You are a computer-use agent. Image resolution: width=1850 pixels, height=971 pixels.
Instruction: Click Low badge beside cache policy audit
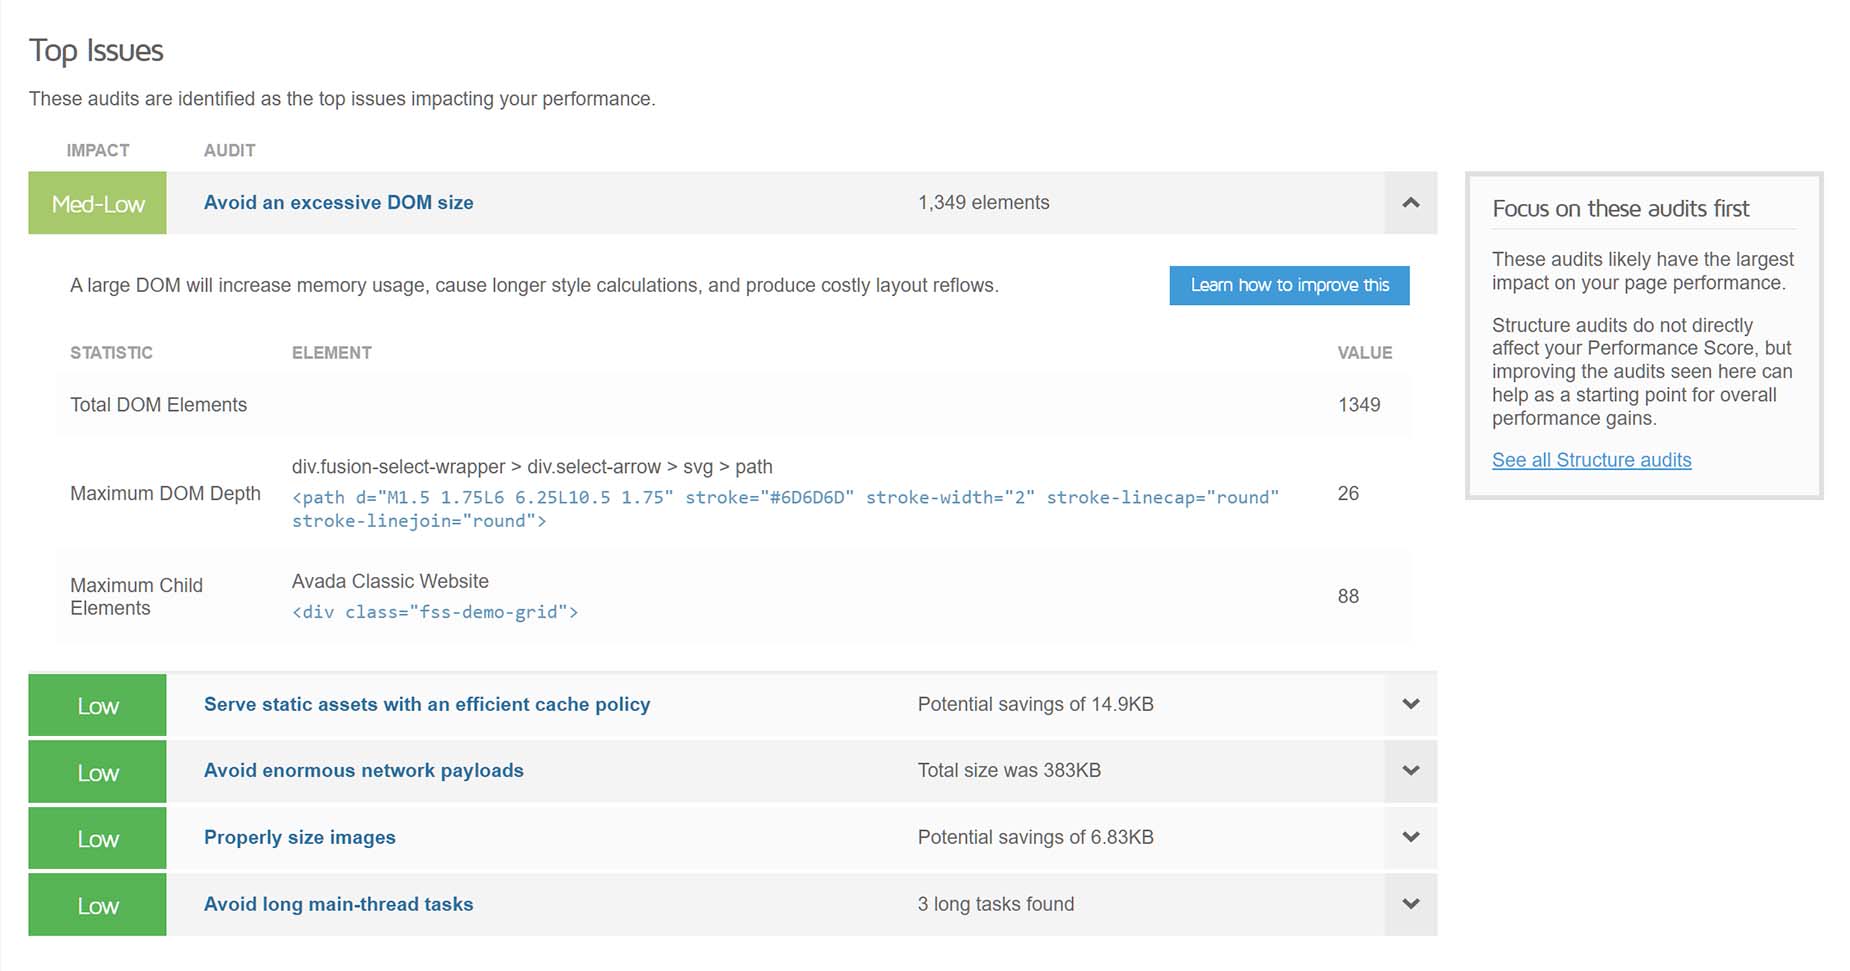[x=97, y=705]
